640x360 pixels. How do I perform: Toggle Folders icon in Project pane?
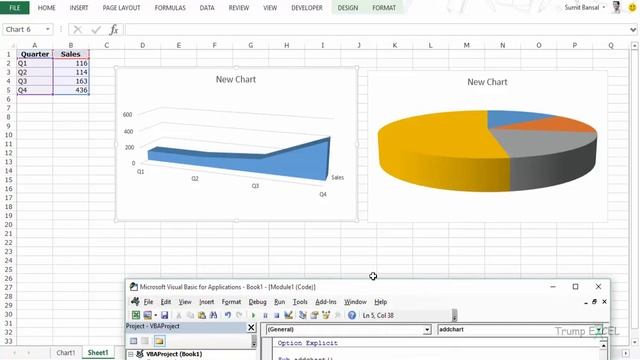click(159, 341)
